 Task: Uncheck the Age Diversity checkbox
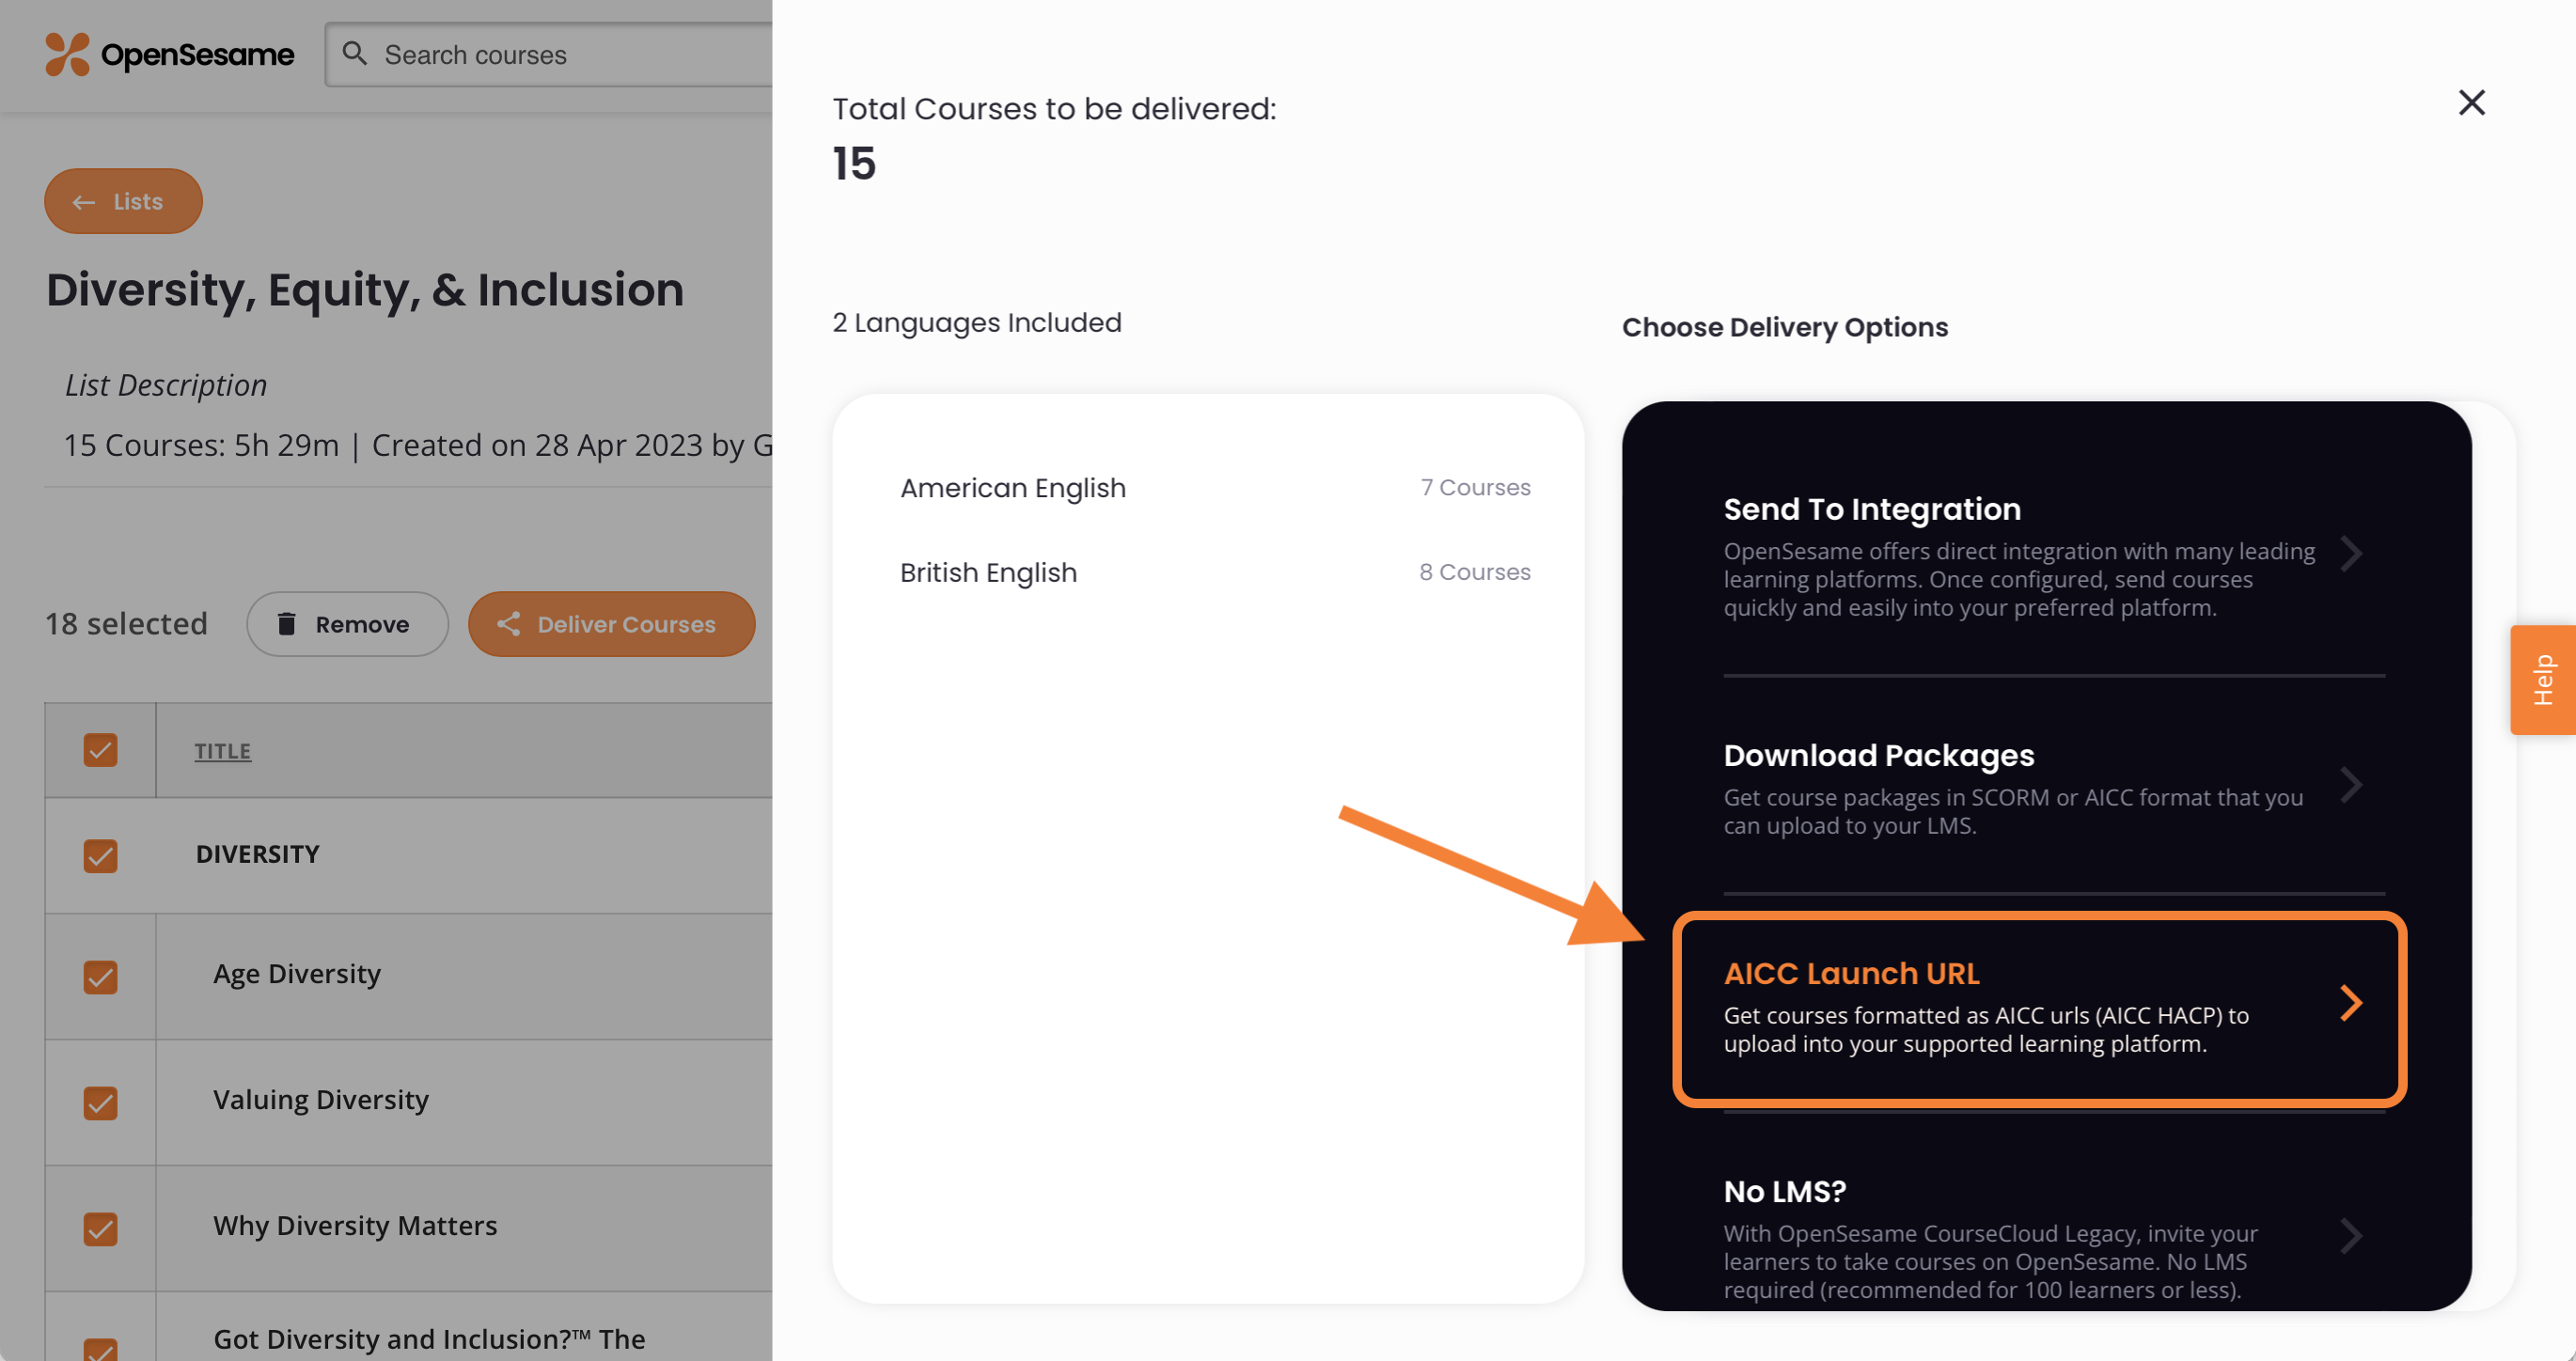tap(100, 976)
